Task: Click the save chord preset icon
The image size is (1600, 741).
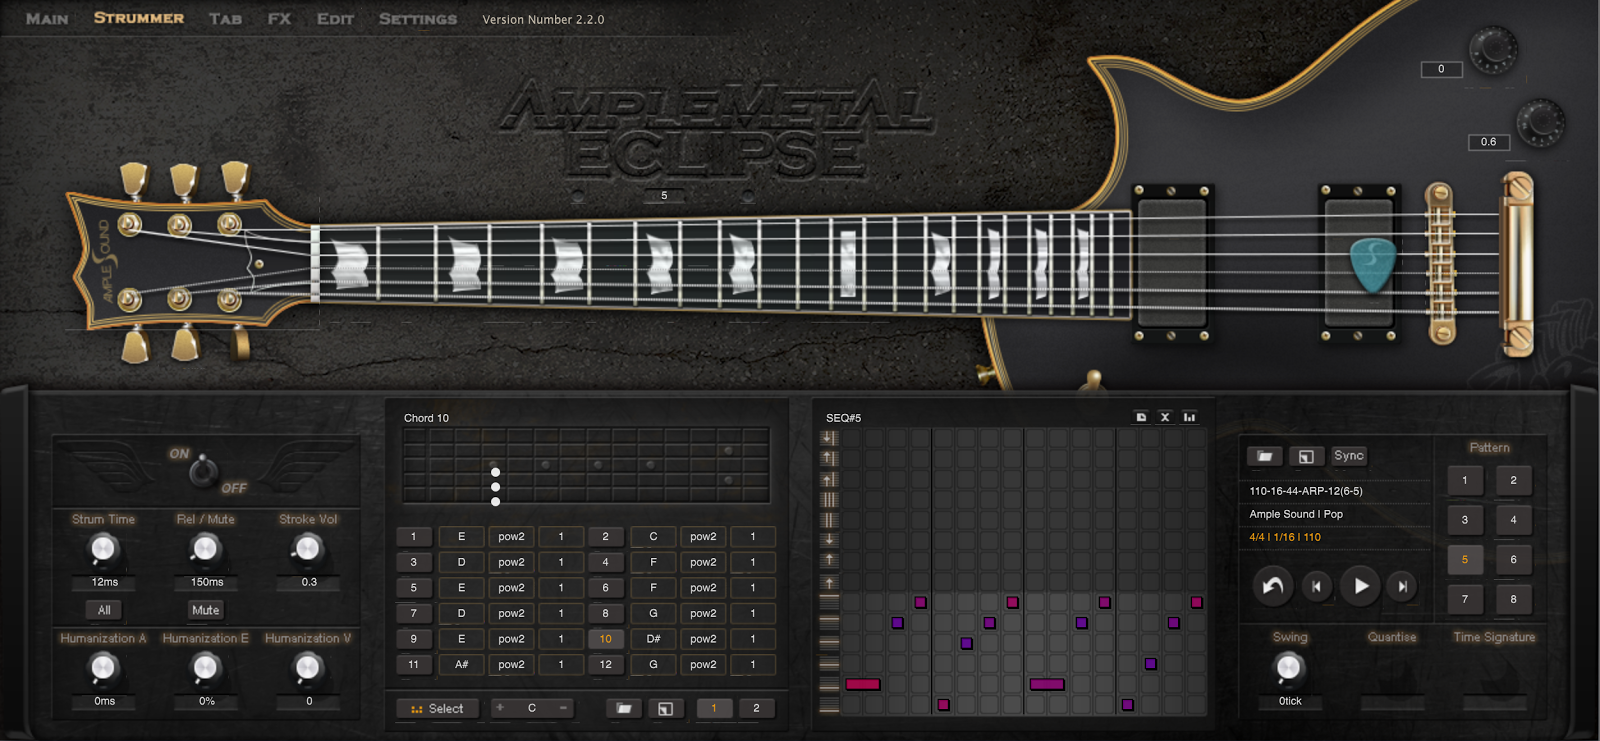Action: (665, 709)
